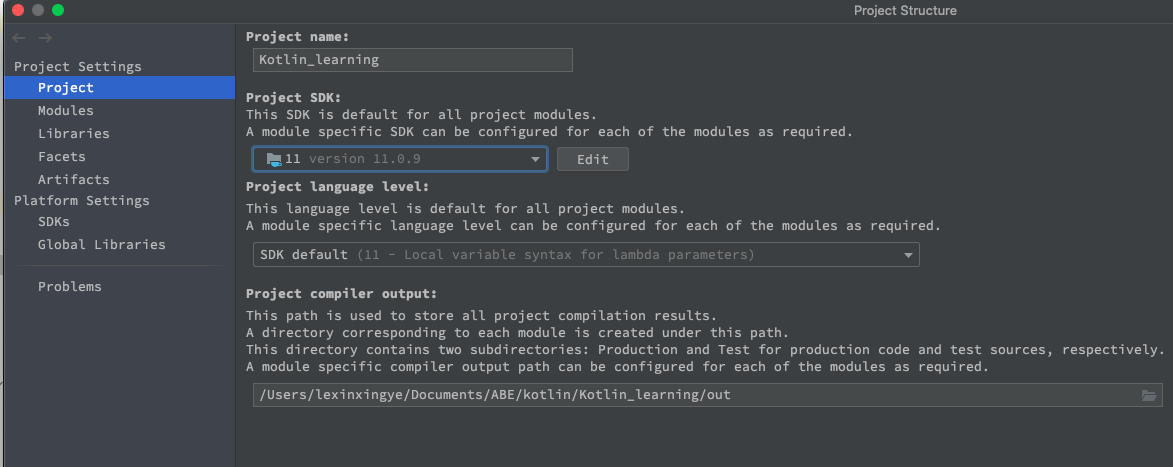1173x467 pixels.
Task: Show Global Libraries settings
Action: pyautogui.click(x=102, y=245)
